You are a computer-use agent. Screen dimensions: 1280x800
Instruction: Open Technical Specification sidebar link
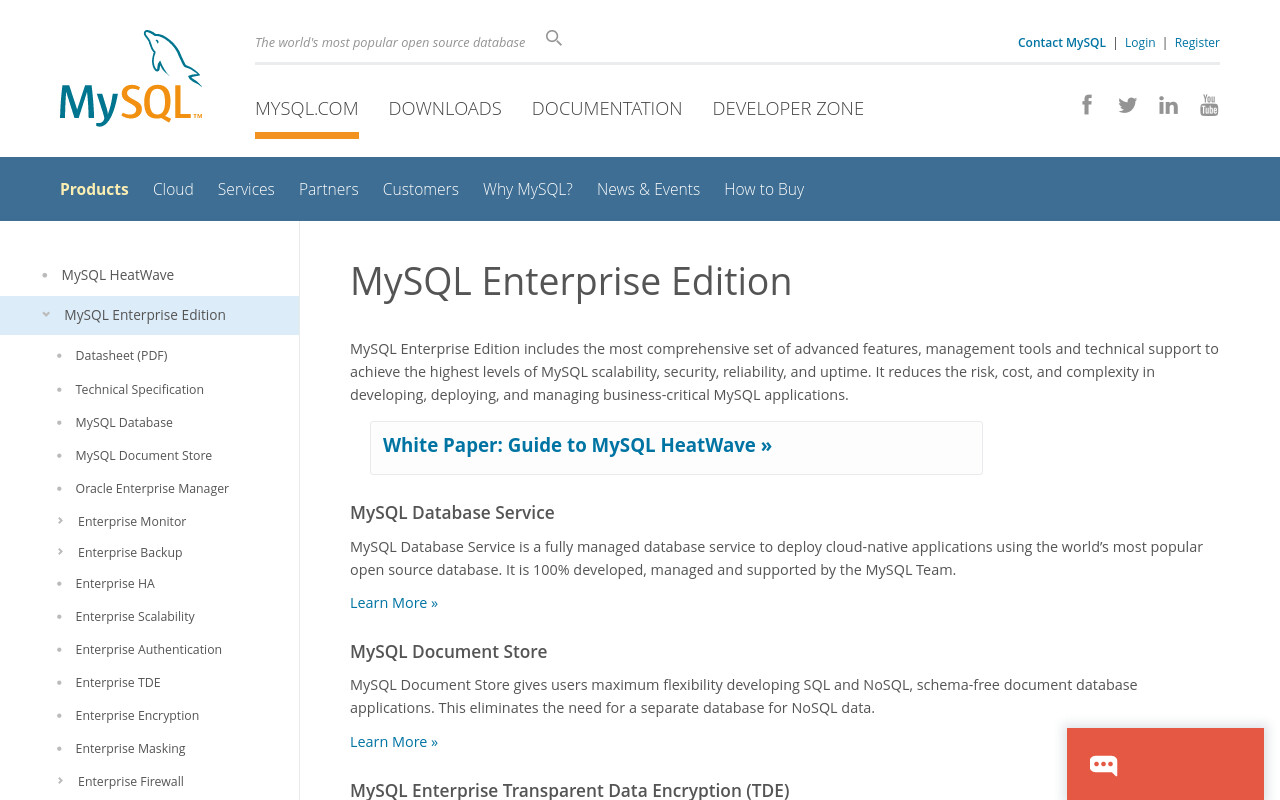point(139,389)
